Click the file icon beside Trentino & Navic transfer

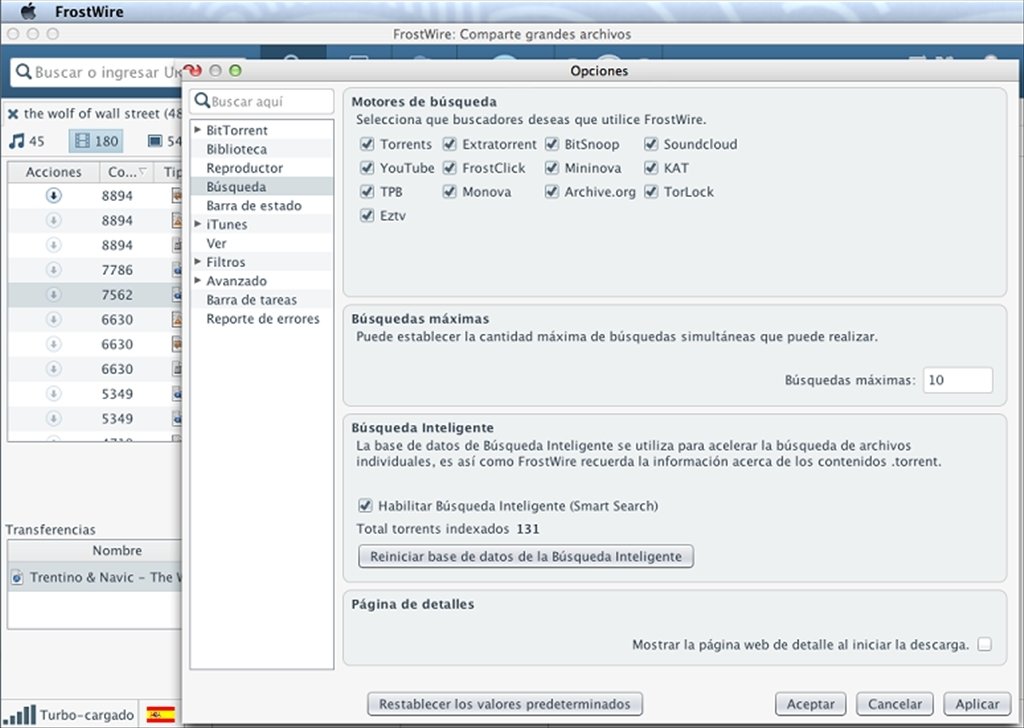point(17,578)
